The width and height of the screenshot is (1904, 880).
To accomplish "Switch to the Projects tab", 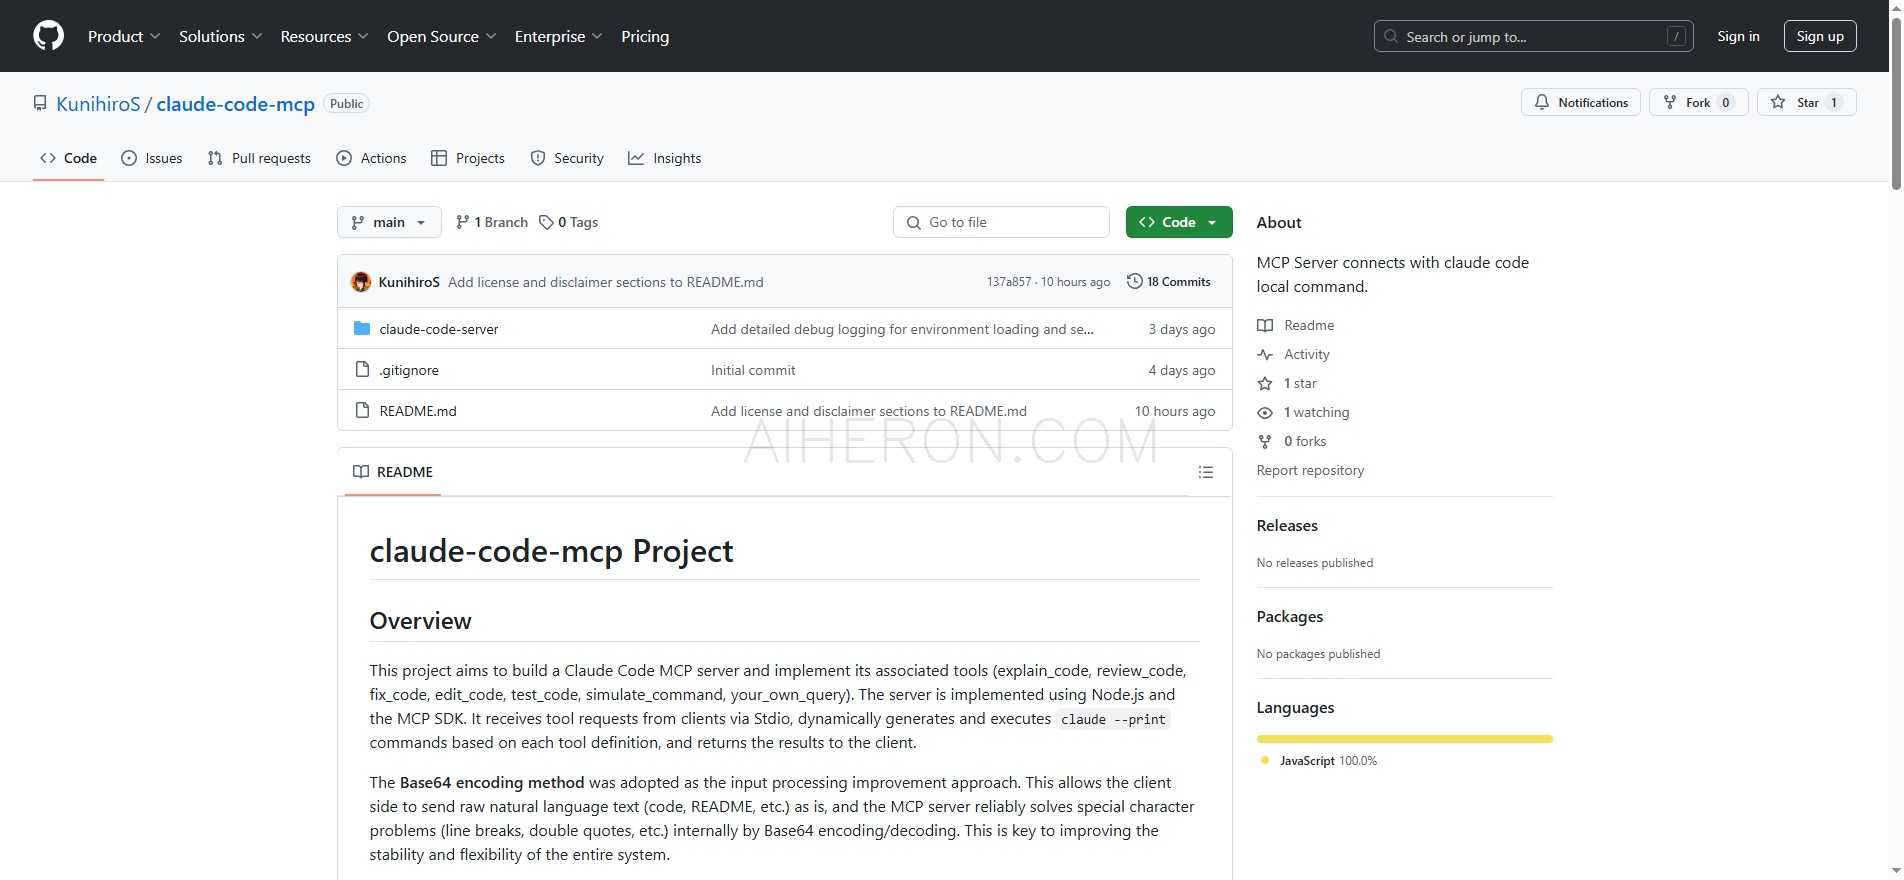I will click(x=467, y=158).
